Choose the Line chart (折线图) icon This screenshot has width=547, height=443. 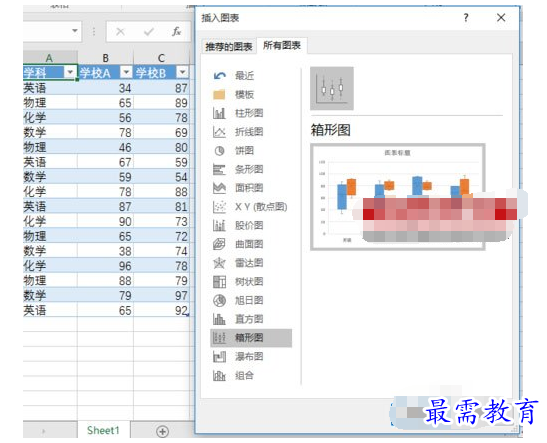click(219, 132)
